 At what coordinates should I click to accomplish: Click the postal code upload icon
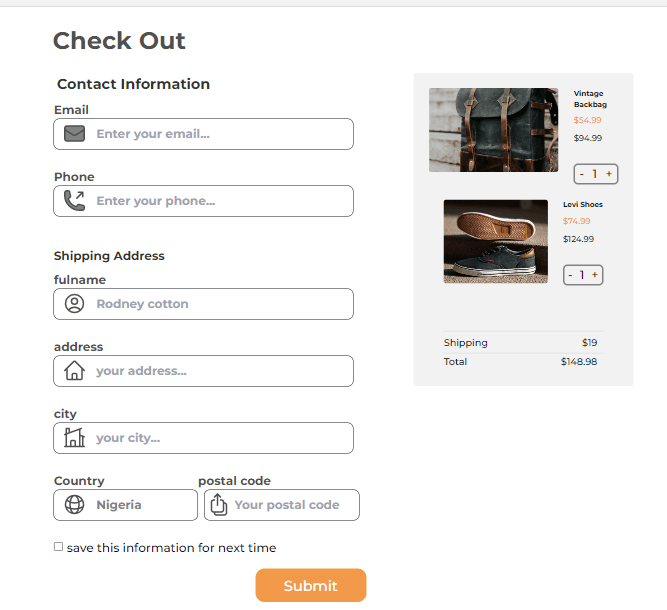point(219,505)
